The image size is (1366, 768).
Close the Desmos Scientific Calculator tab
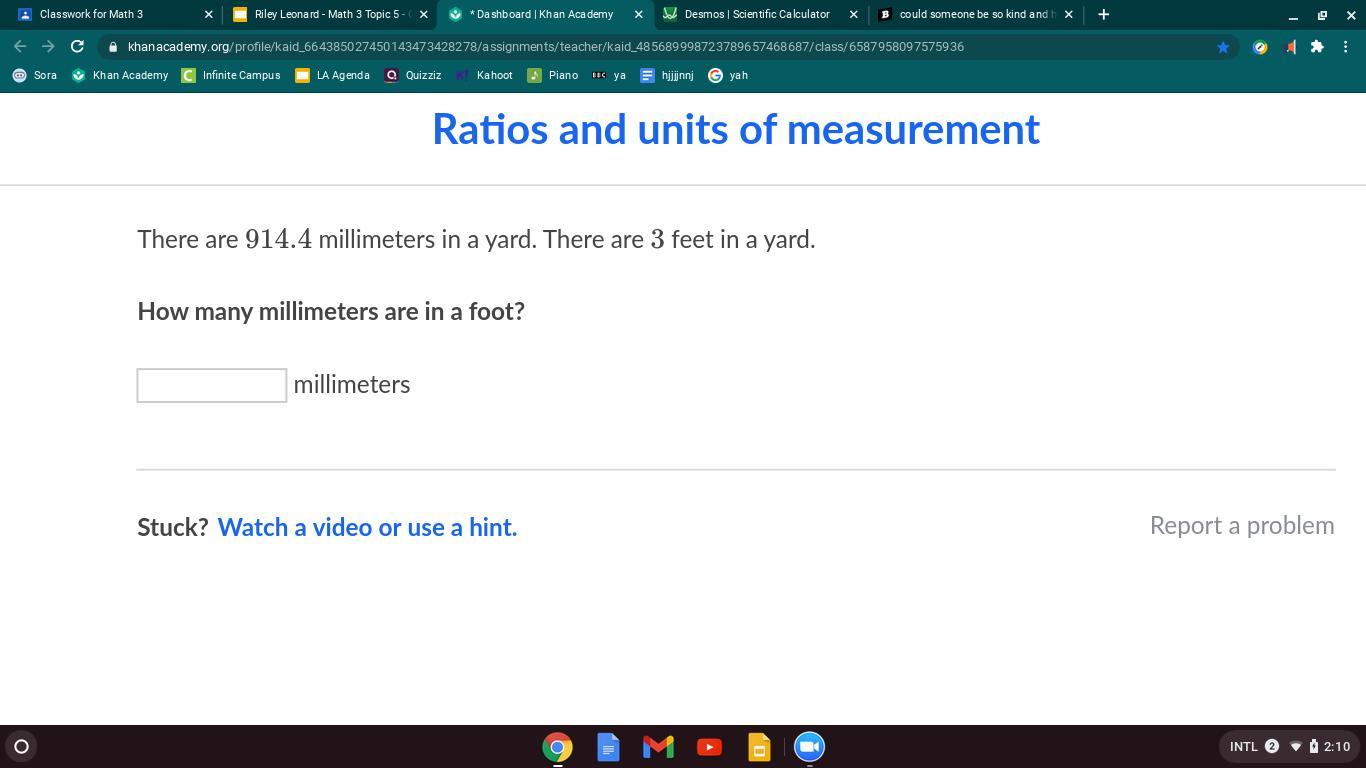(x=853, y=15)
